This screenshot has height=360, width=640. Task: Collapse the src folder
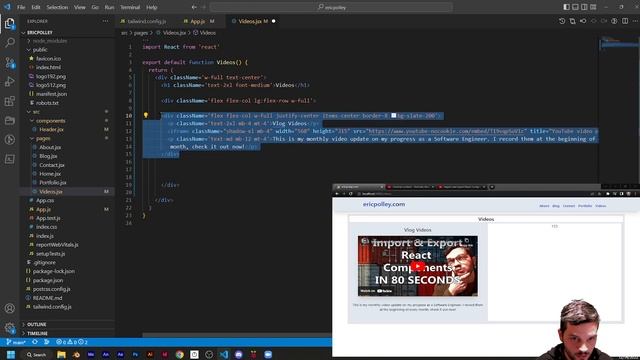tap(67, 111)
